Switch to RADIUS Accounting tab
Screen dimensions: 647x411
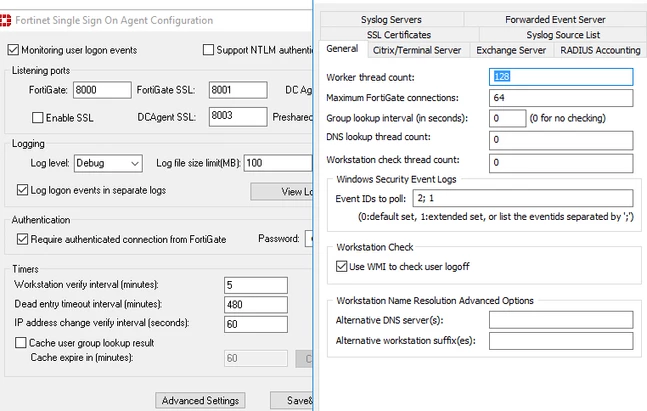pyautogui.click(x=600, y=50)
